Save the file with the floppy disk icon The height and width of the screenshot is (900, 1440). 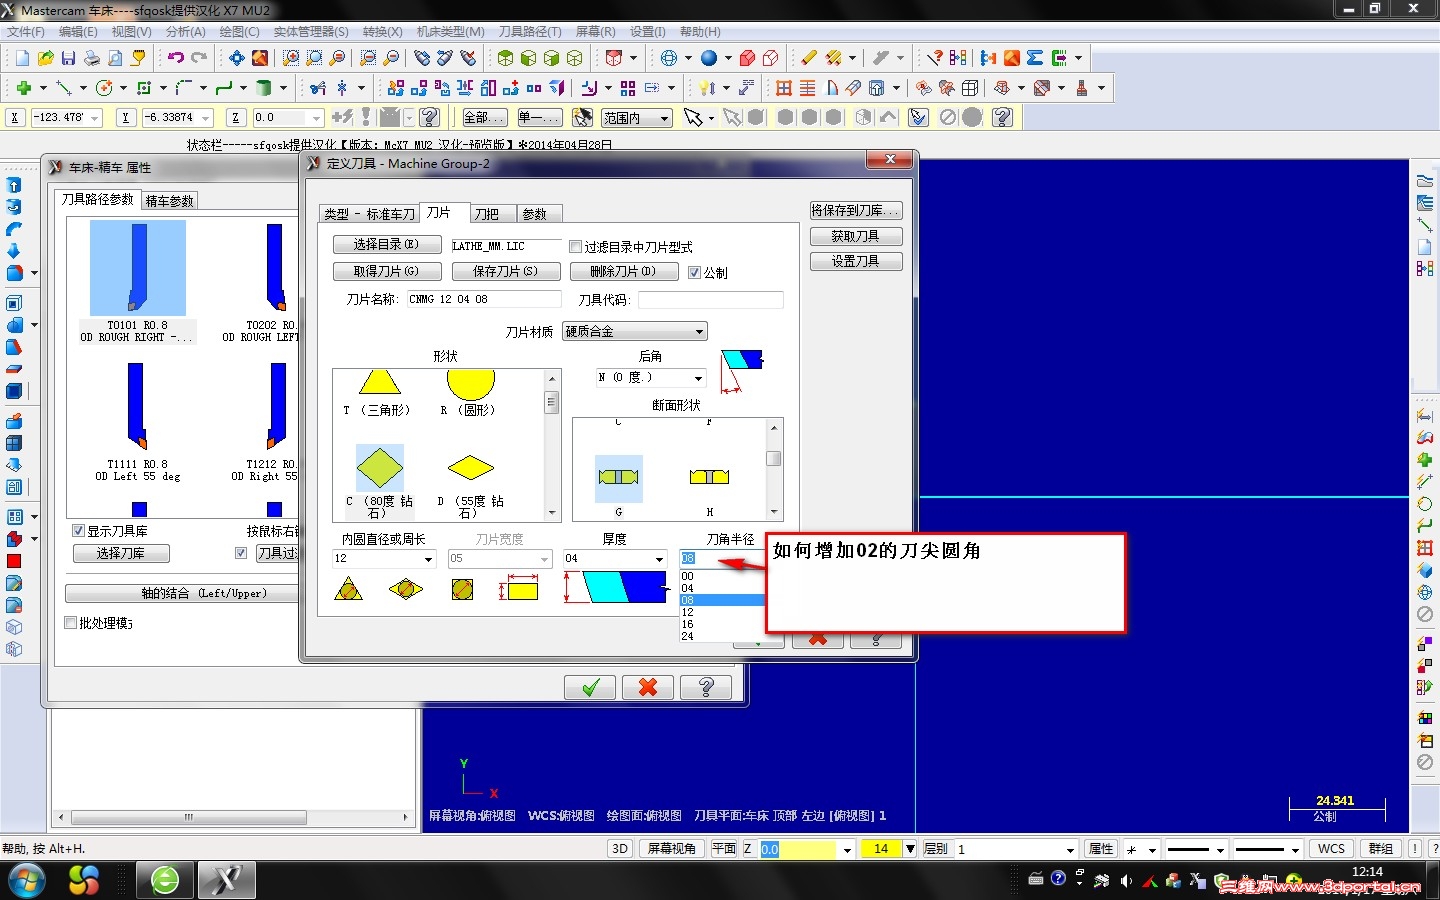pos(68,58)
